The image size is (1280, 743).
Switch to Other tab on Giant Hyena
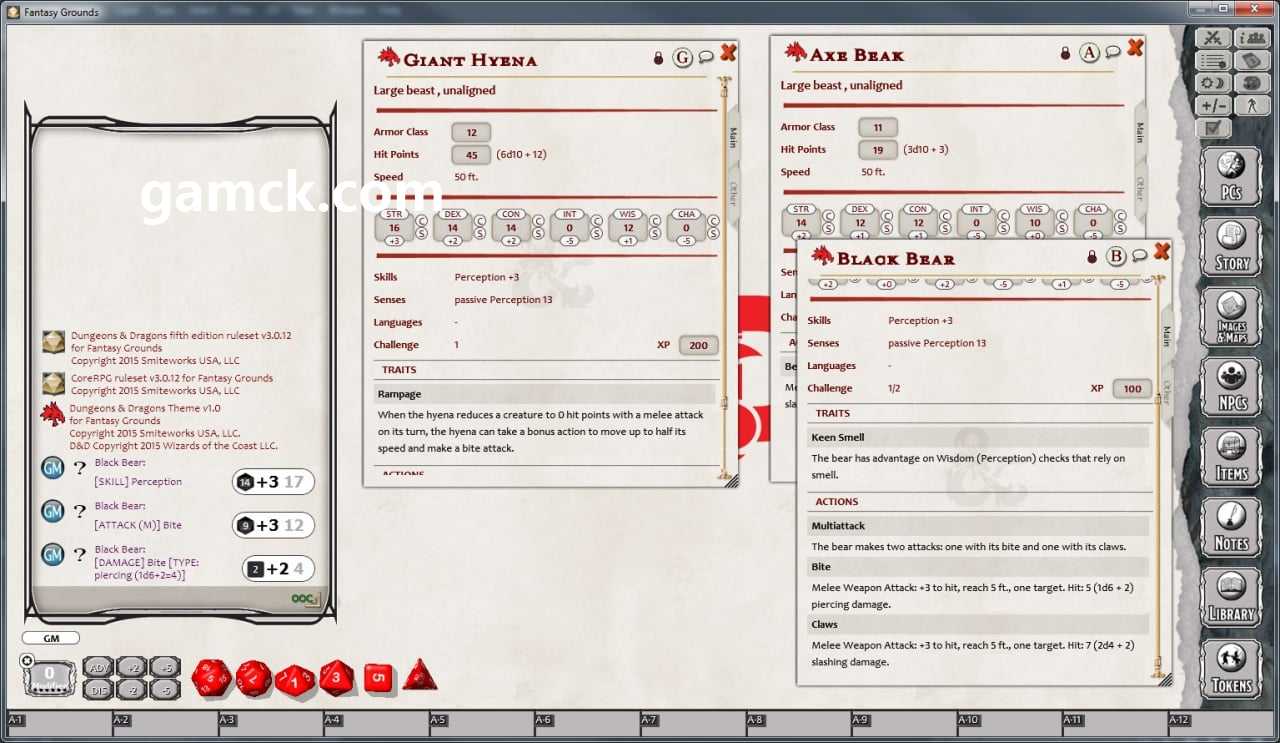[x=732, y=192]
